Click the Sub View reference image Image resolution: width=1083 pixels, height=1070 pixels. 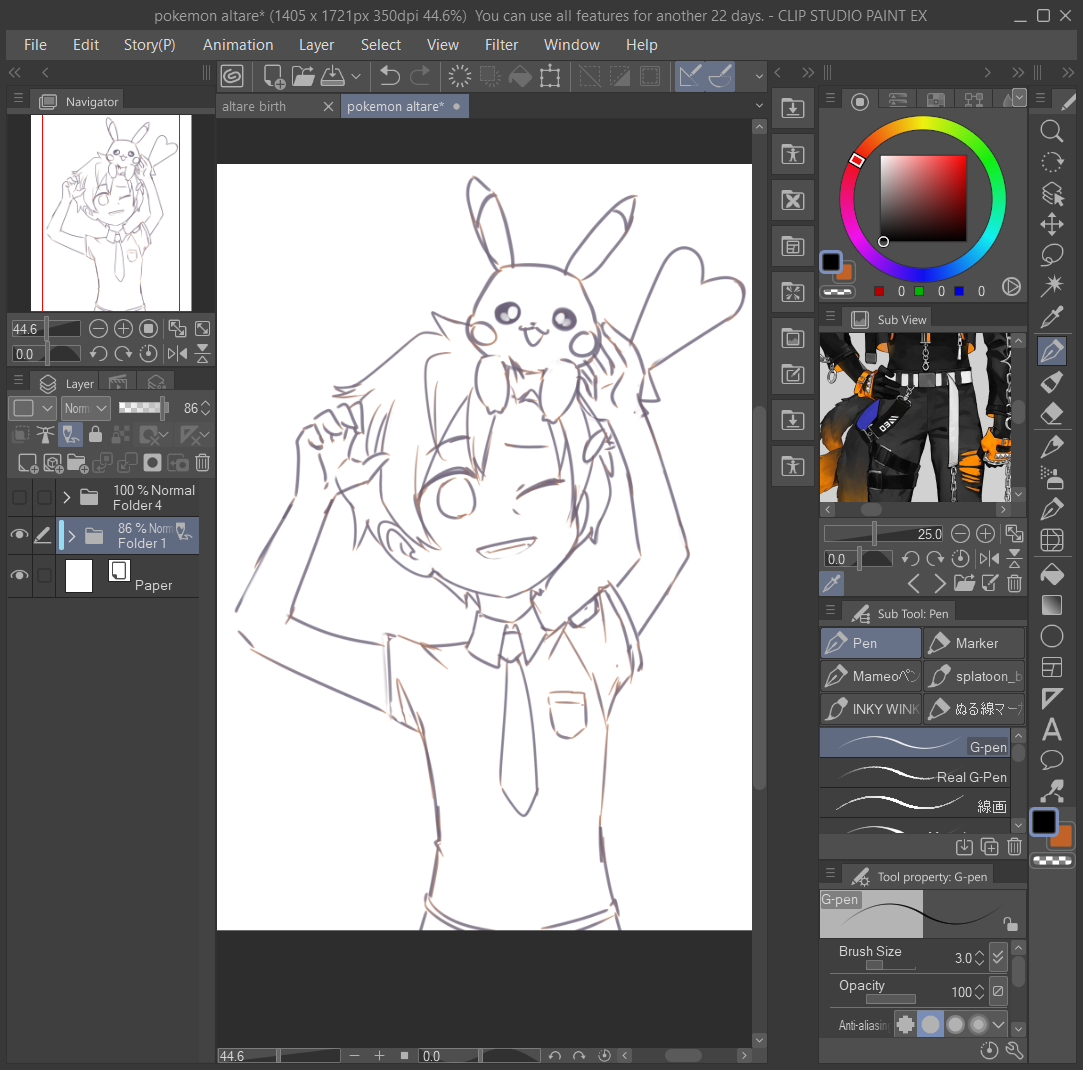point(915,417)
